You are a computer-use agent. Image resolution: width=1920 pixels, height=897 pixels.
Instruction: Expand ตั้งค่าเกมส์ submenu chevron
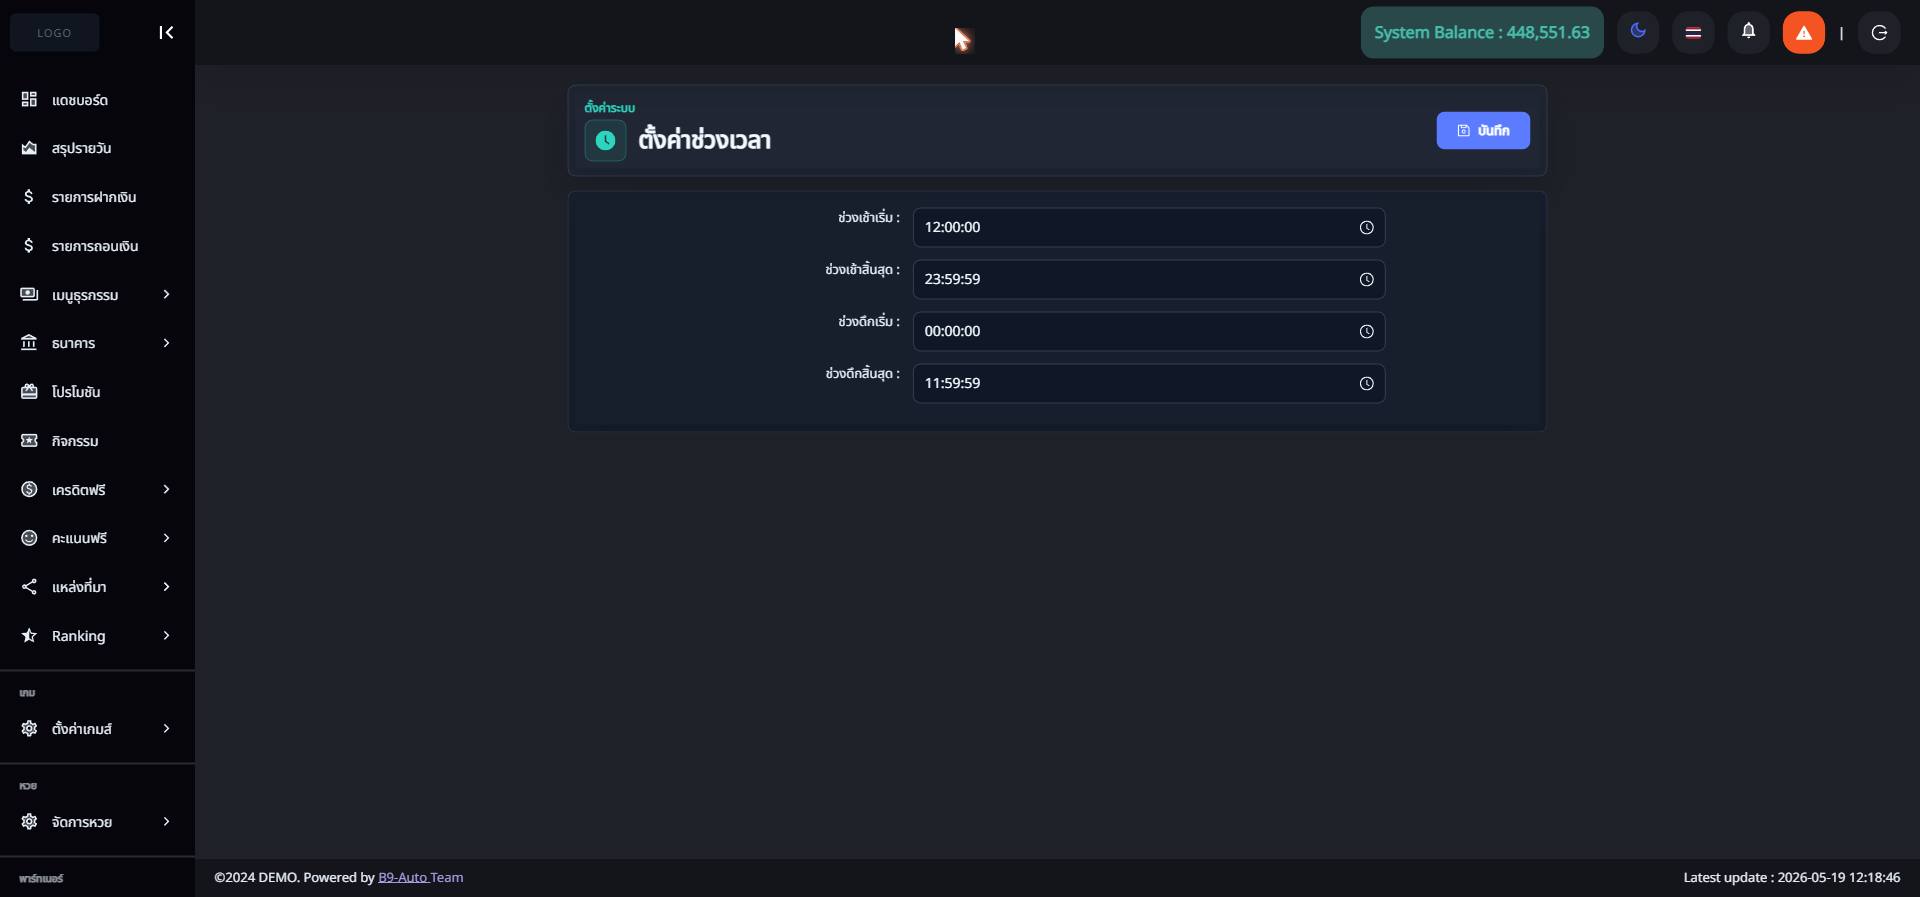[x=166, y=728]
